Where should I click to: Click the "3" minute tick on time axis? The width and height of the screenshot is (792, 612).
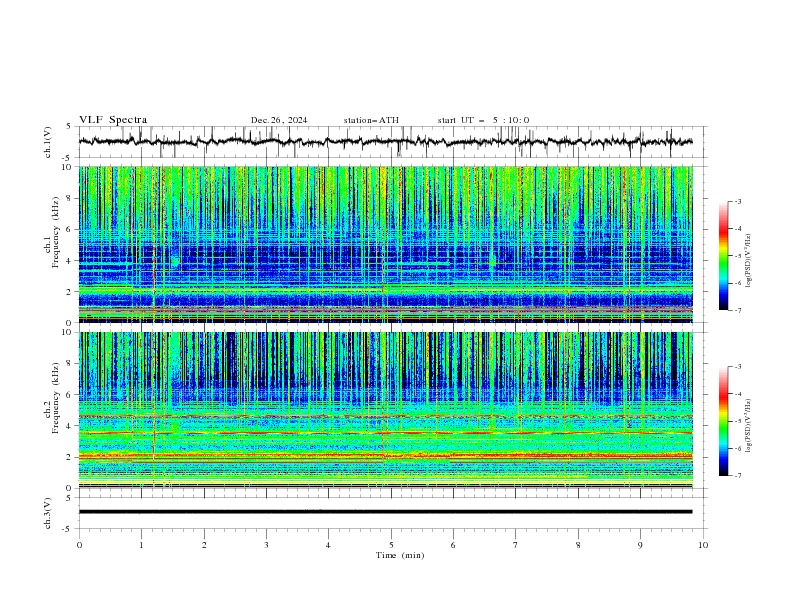[266, 545]
